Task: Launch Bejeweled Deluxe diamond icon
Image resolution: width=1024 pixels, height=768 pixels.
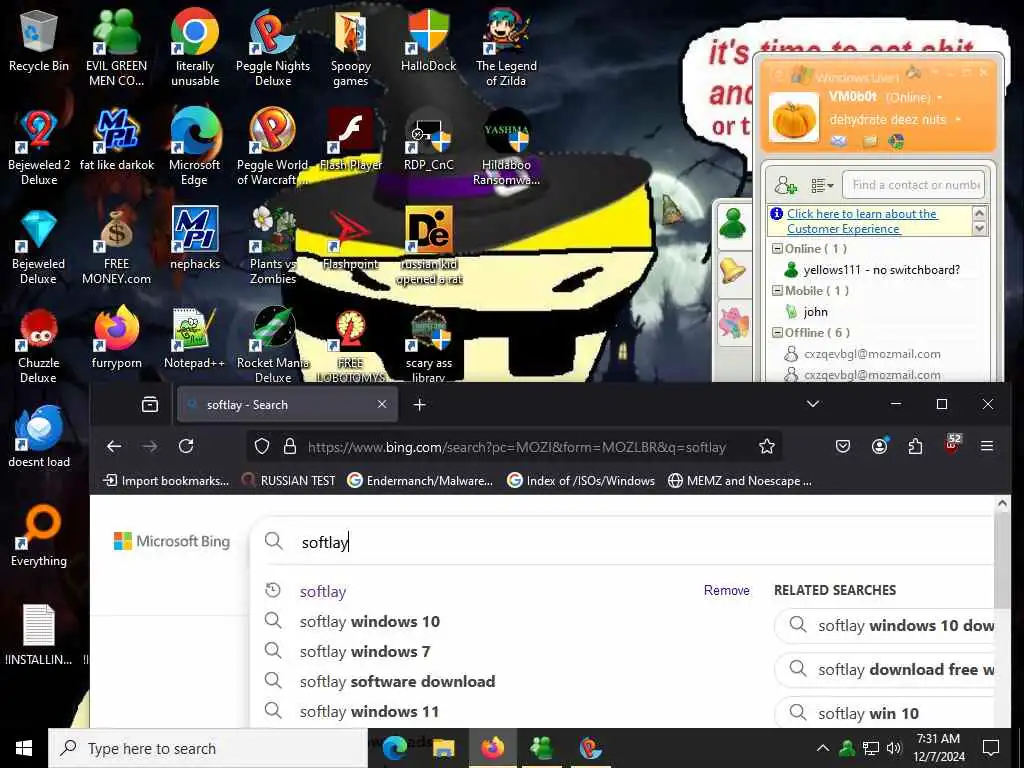Action: click(x=39, y=247)
